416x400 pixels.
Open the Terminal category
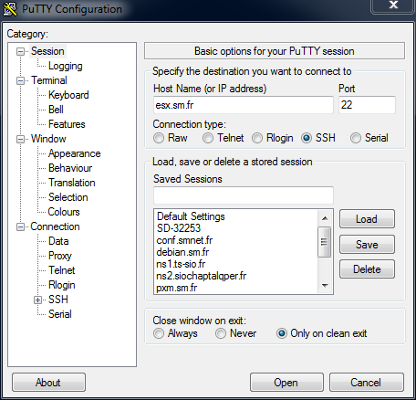(49, 80)
